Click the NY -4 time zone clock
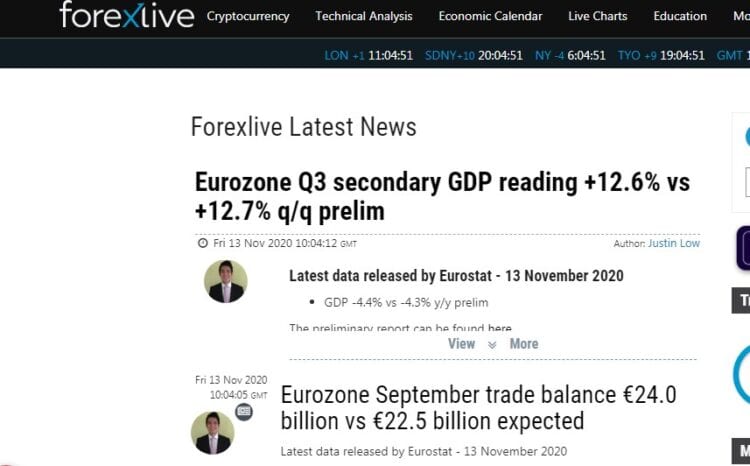This screenshot has height=466, width=750. click(x=570, y=55)
